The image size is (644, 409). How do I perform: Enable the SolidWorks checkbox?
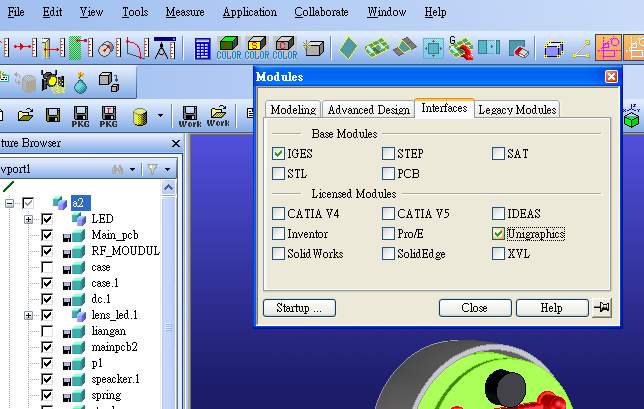[278, 254]
